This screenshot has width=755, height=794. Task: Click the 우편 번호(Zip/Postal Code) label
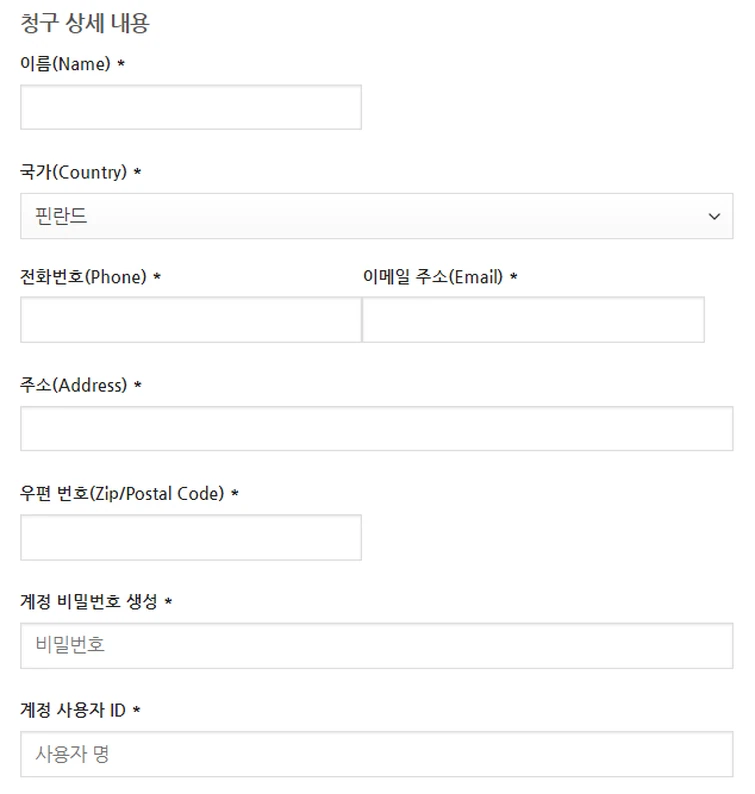[x=122, y=493]
